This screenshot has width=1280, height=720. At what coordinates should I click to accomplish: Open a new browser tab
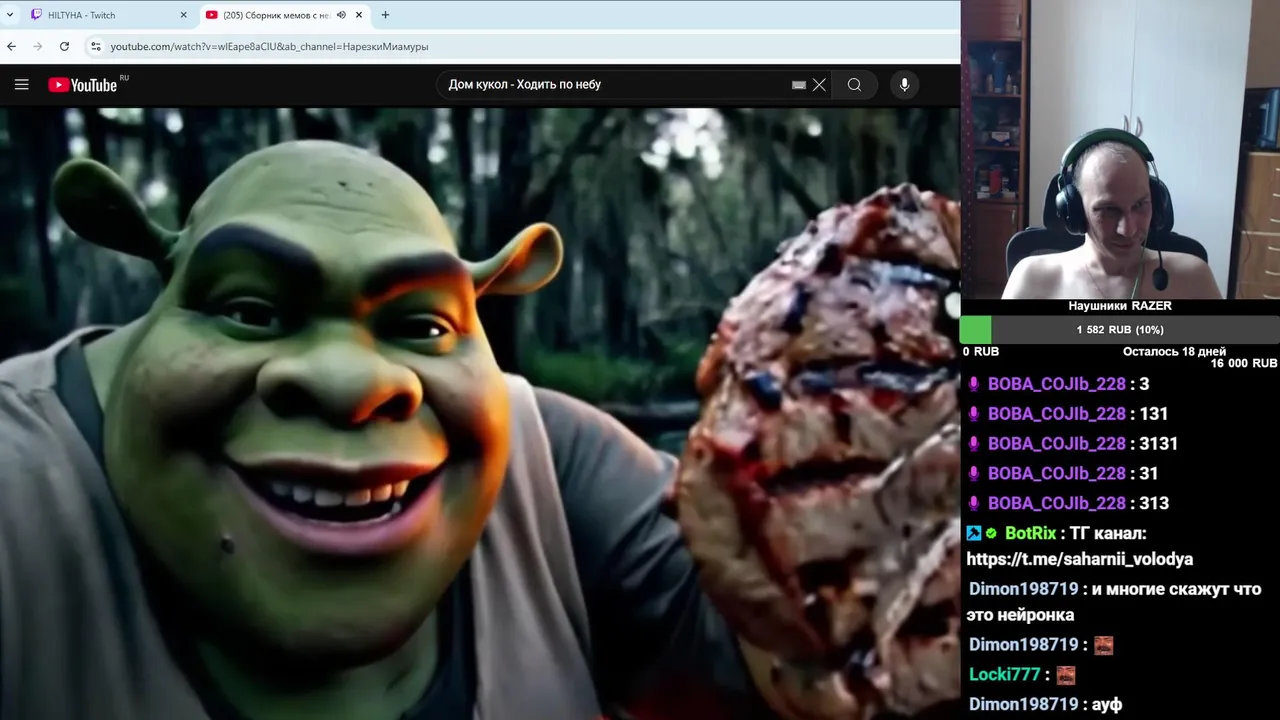[x=385, y=15]
